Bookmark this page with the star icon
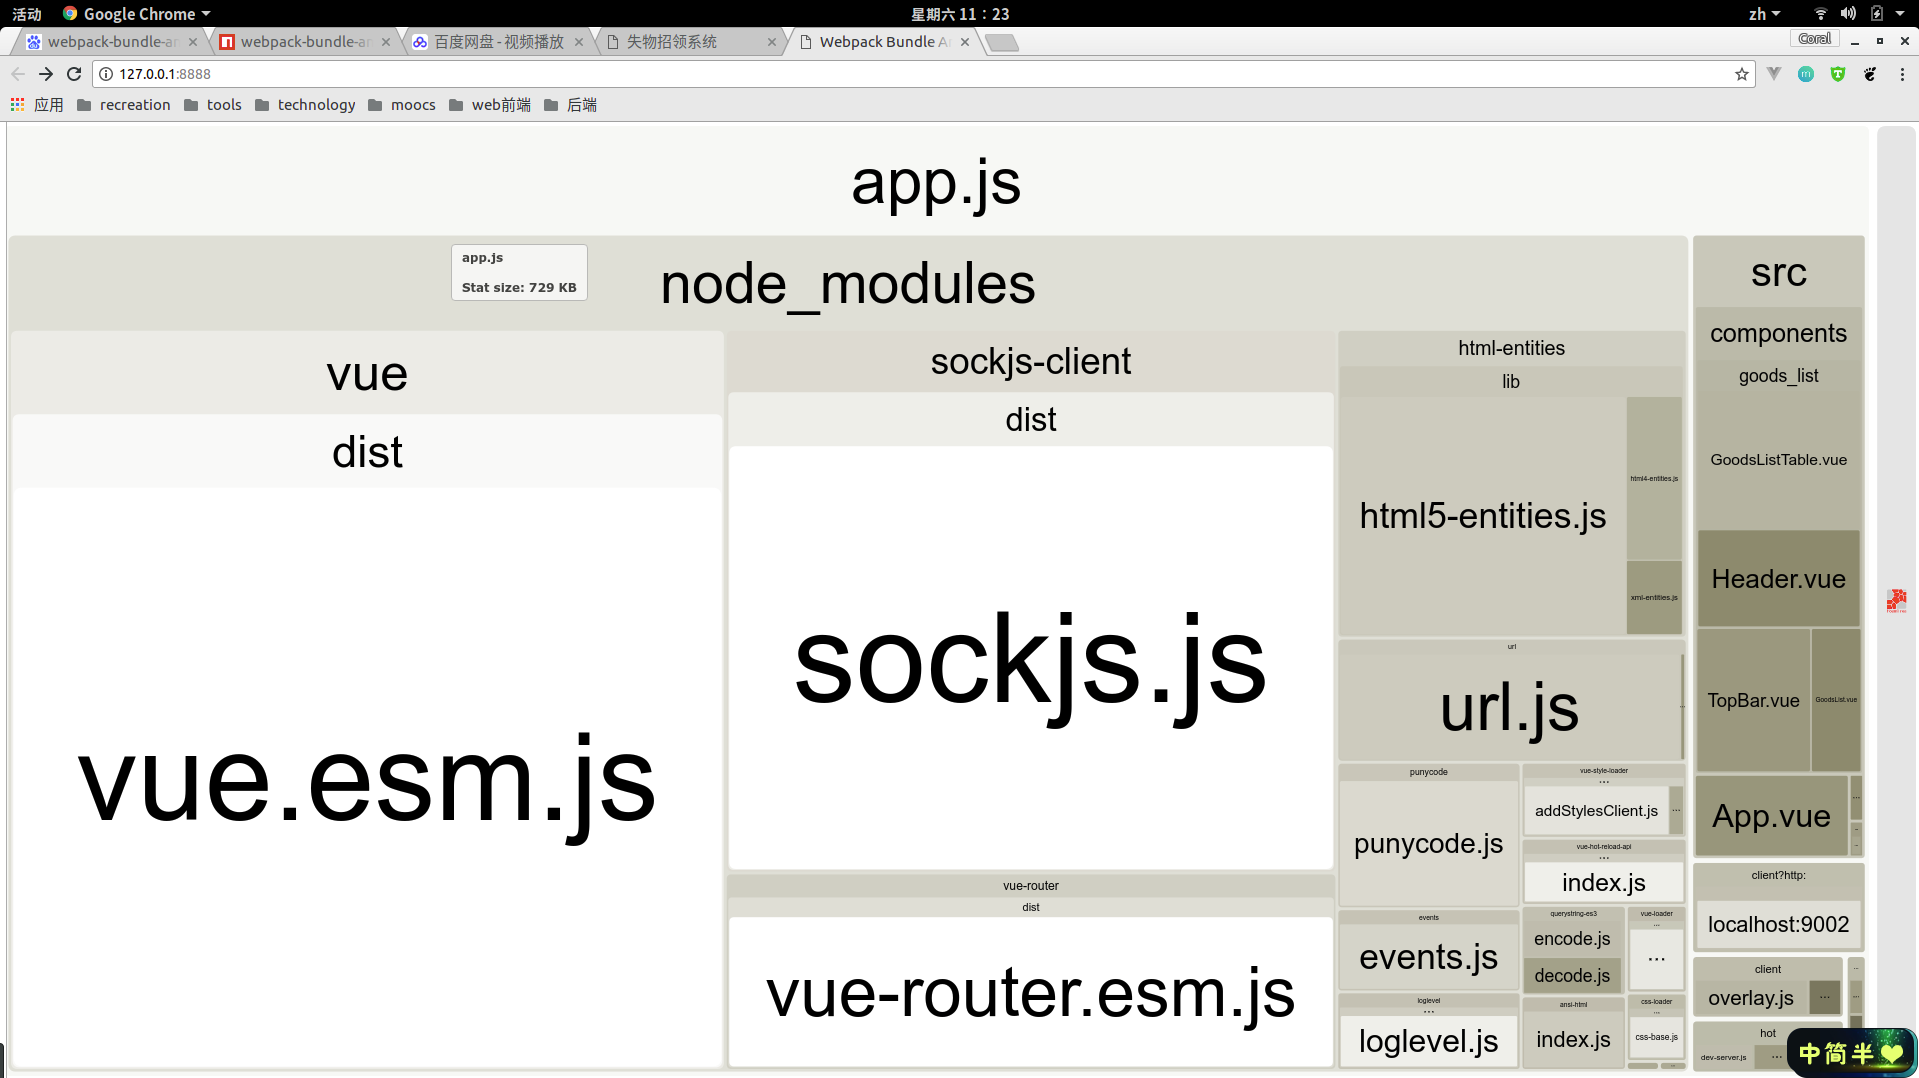 (x=1742, y=74)
